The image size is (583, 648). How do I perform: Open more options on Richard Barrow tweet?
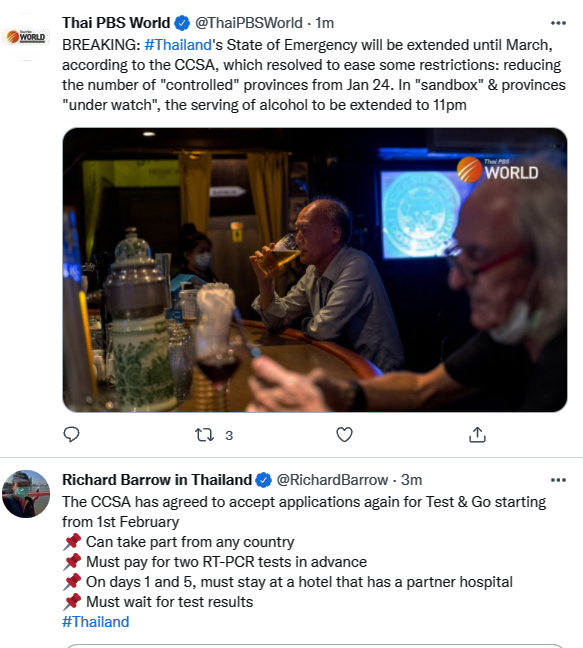tap(558, 480)
